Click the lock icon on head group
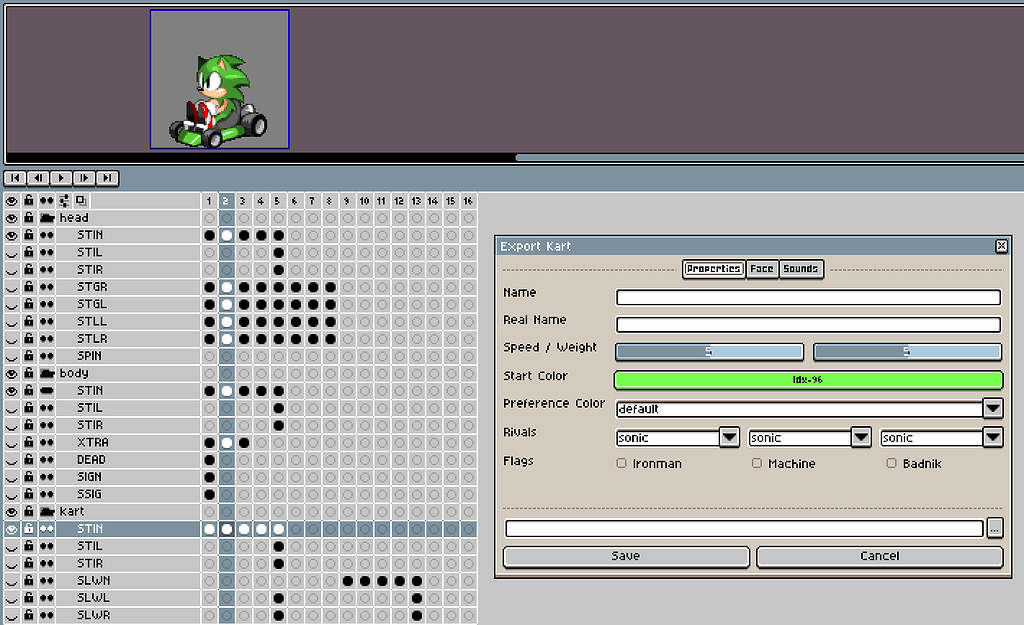Screen dimensions: 1024x625 [29, 218]
